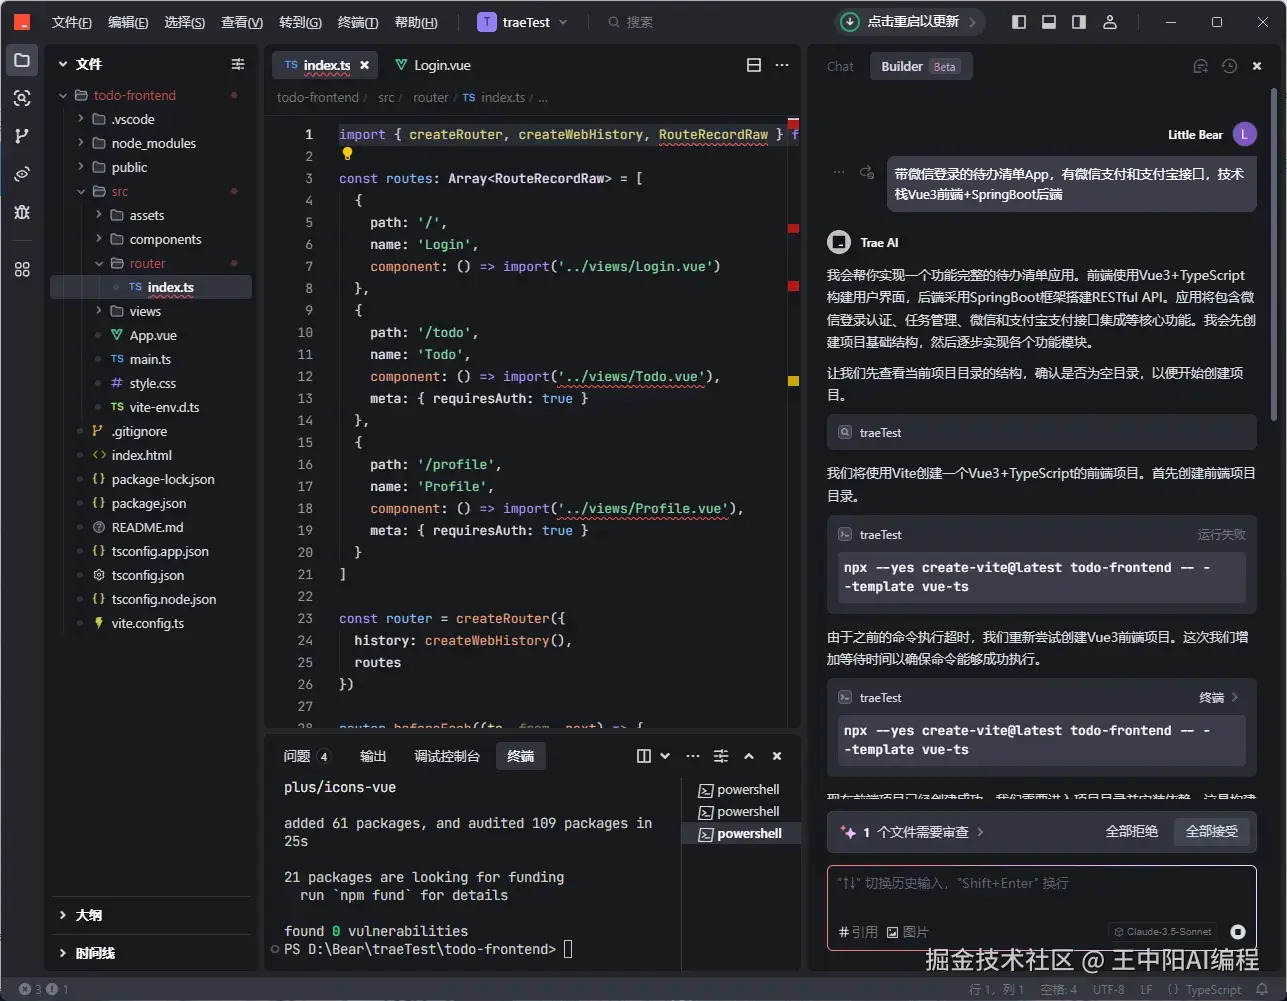The image size is (1287, 1001).
Task: Switch to the 调试控制台 tab
Action: pos(447,756)
